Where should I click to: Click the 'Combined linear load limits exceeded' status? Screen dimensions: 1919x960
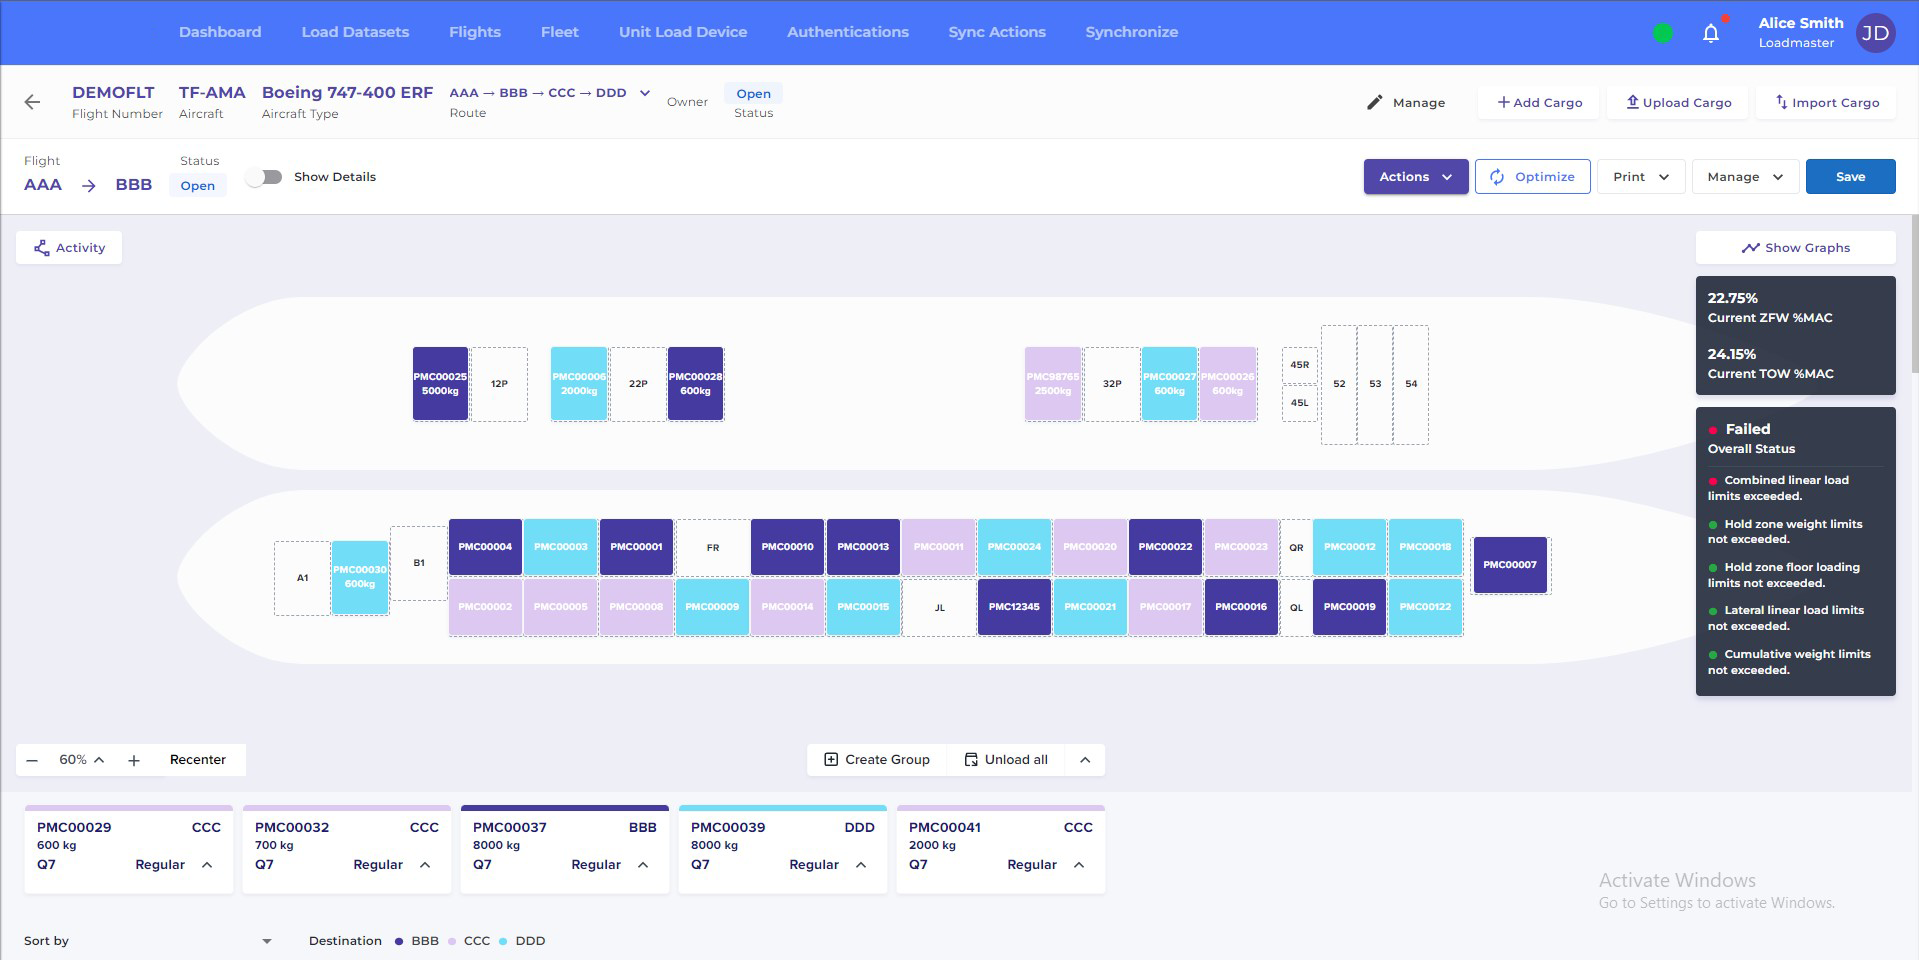[x=1779, y=488]
